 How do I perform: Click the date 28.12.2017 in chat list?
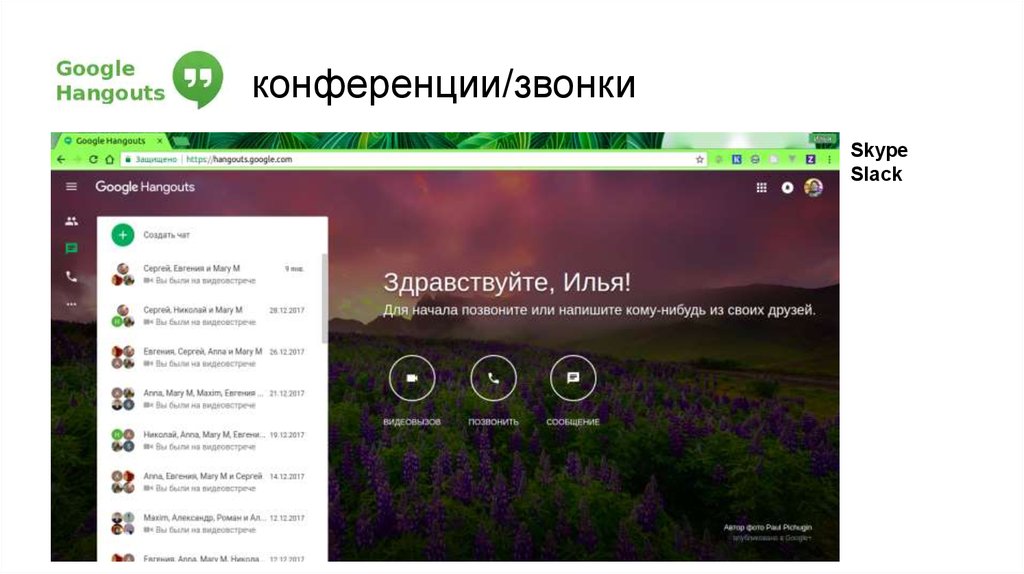click(287, 310)
